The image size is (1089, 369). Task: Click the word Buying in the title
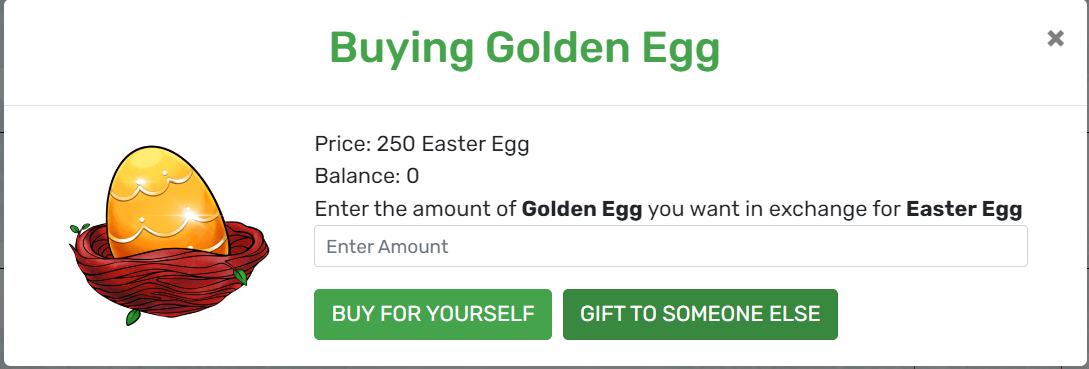tap(401, 48)
